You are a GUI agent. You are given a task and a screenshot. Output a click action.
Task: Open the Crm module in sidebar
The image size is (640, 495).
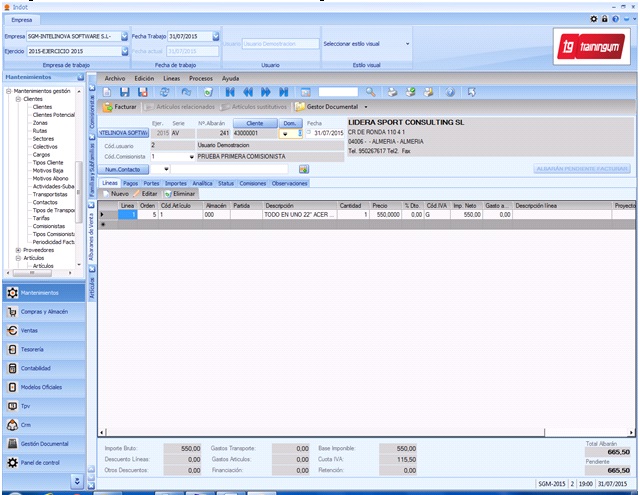[x=26, y=424]
